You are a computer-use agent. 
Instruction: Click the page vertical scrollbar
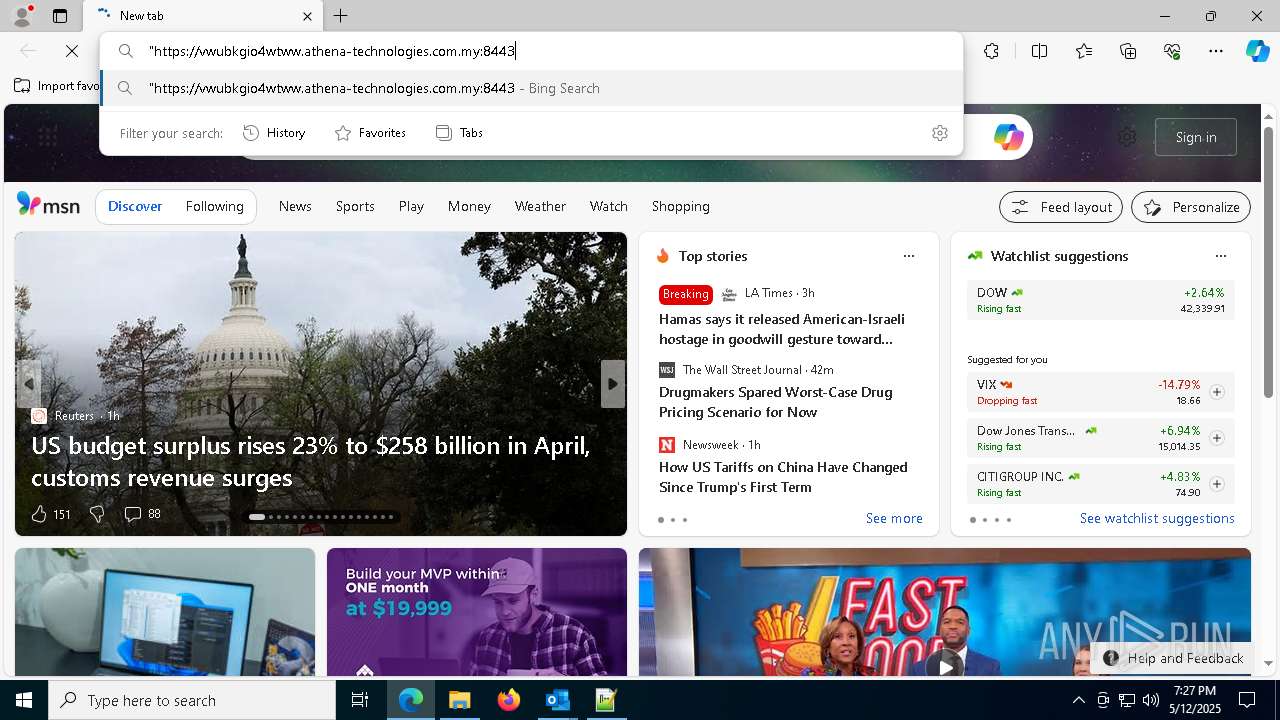(1269, 265)
